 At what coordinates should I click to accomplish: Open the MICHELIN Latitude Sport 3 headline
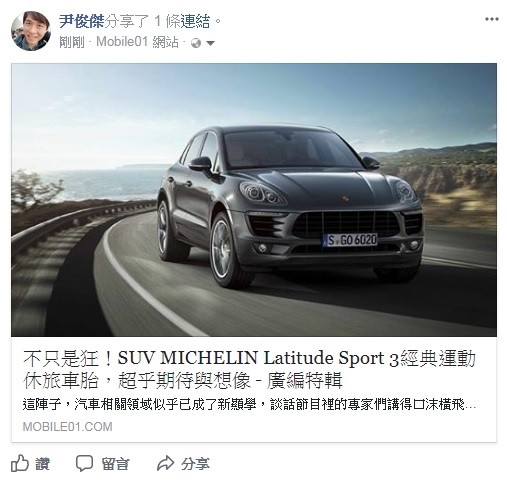[x=249, y=369]
